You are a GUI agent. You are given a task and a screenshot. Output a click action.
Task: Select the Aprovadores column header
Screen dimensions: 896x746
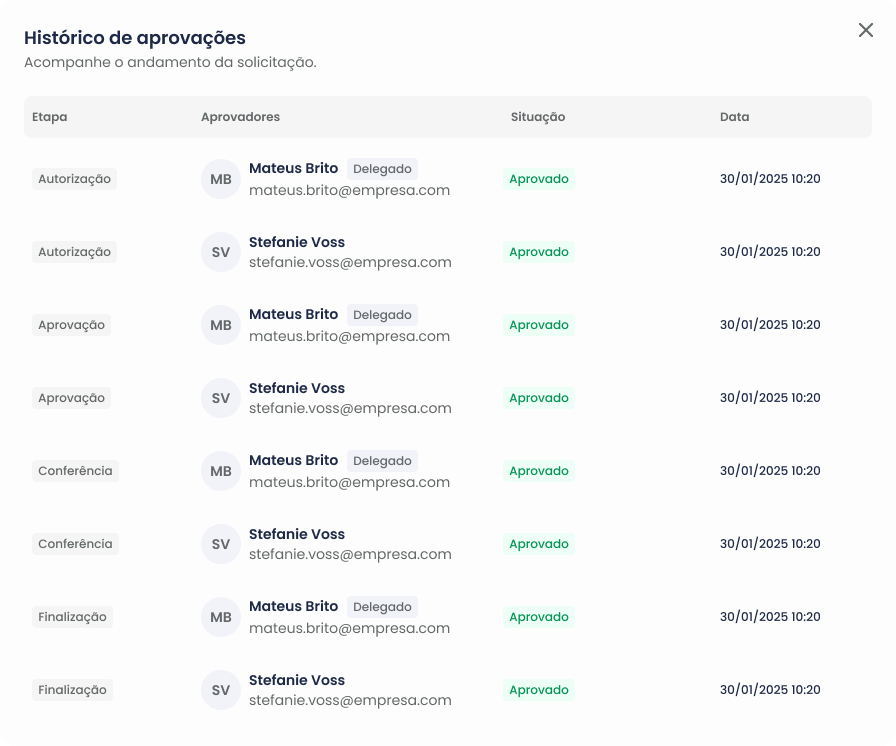point(241,117)
